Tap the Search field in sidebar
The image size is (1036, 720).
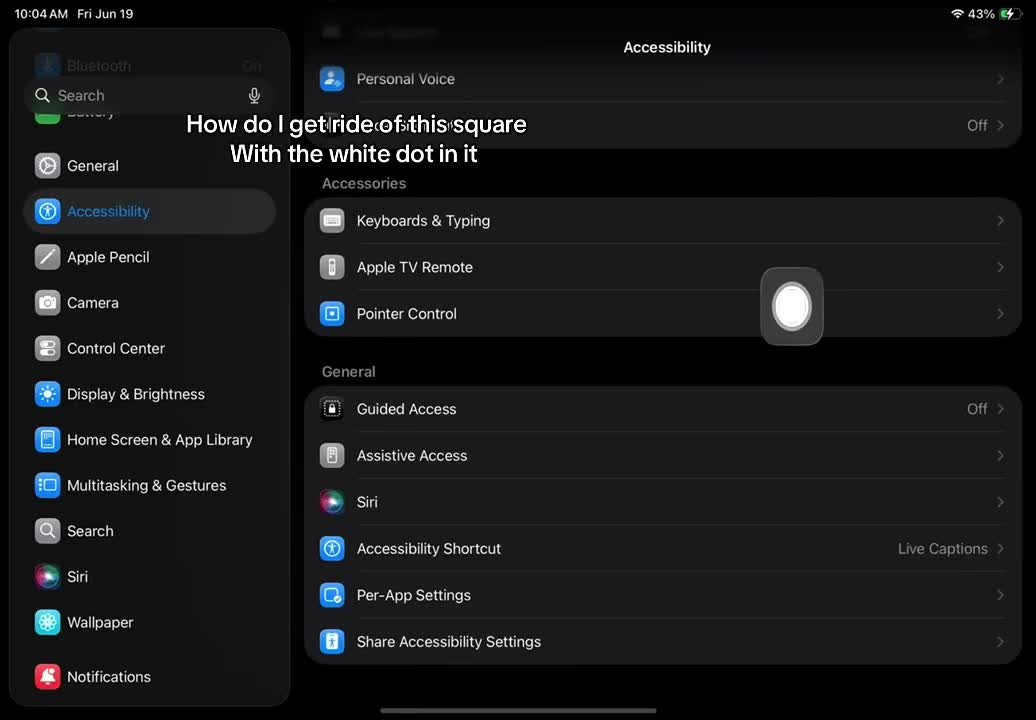click(149, 96)
